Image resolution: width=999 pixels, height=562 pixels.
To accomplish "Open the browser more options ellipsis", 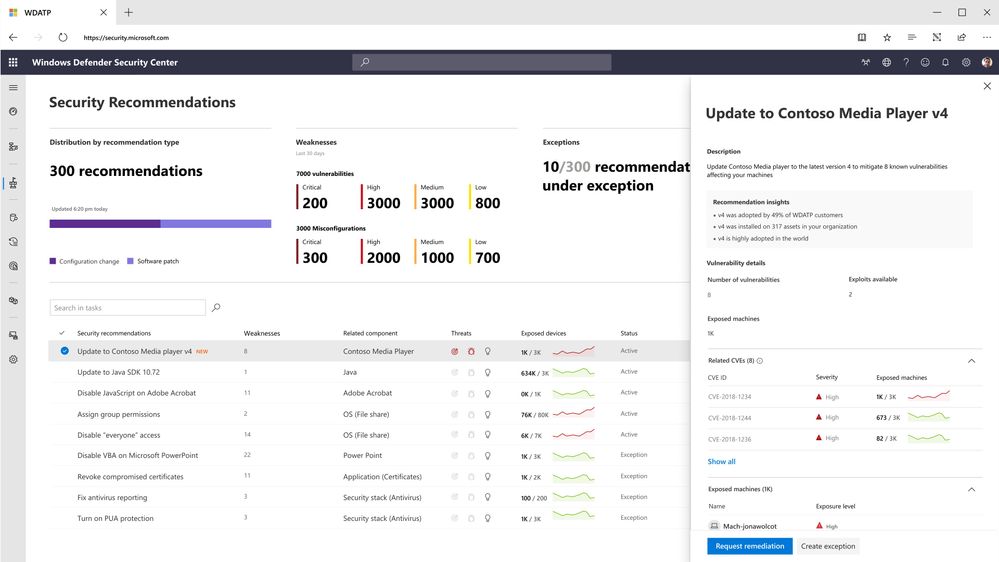I will 986,38.
